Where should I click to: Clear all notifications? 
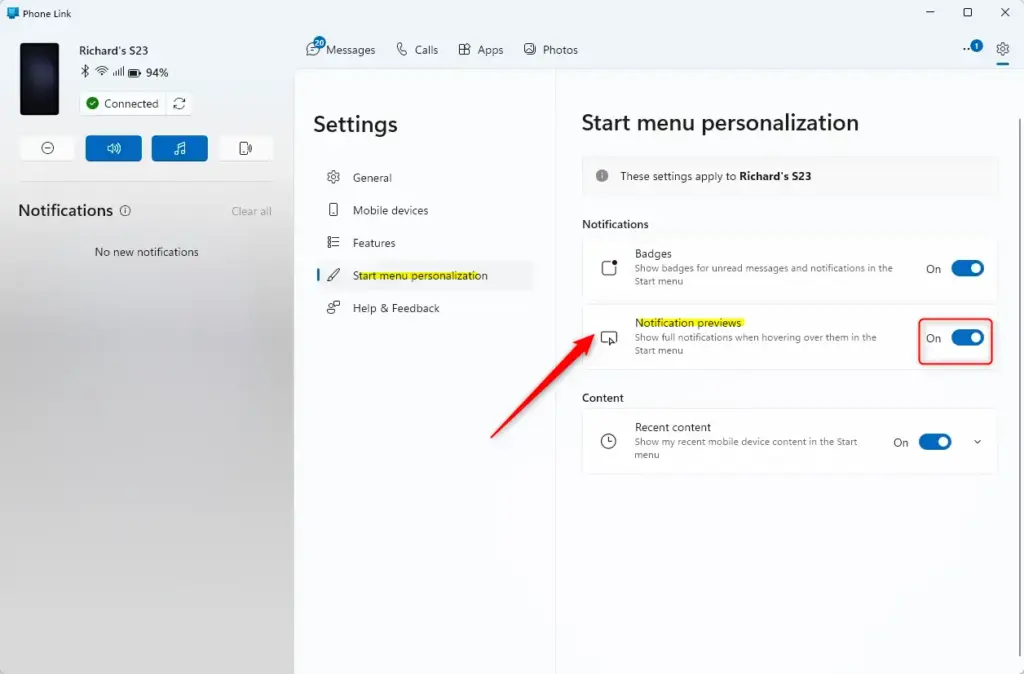(x=251, y=211)
